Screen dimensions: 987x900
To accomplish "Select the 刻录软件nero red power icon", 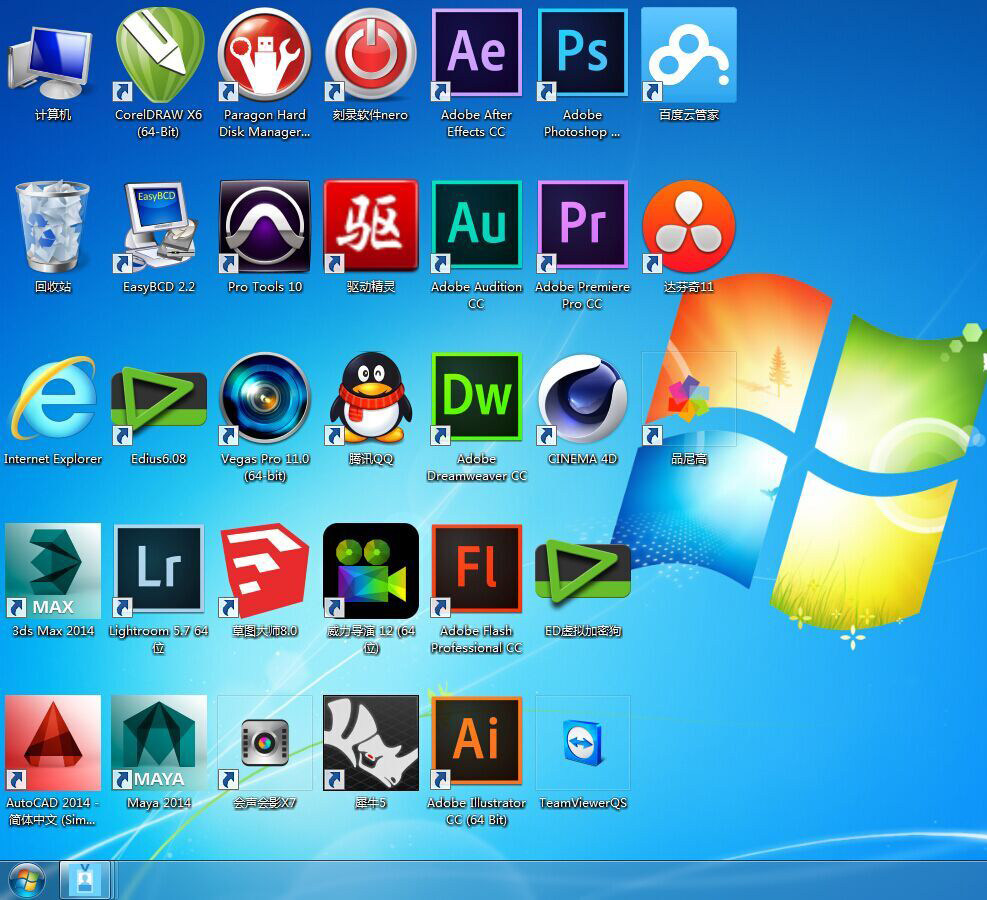I will (x=371, y=55).
